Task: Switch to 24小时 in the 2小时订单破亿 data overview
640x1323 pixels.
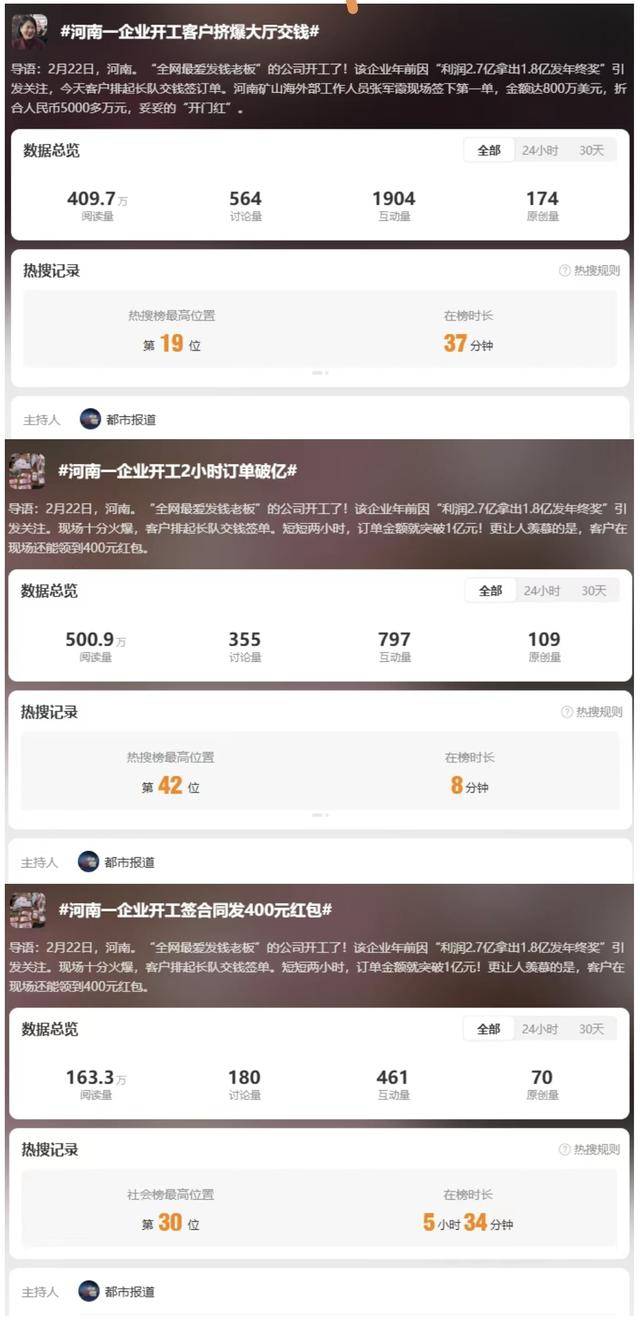Action: (x=542, y=591)
